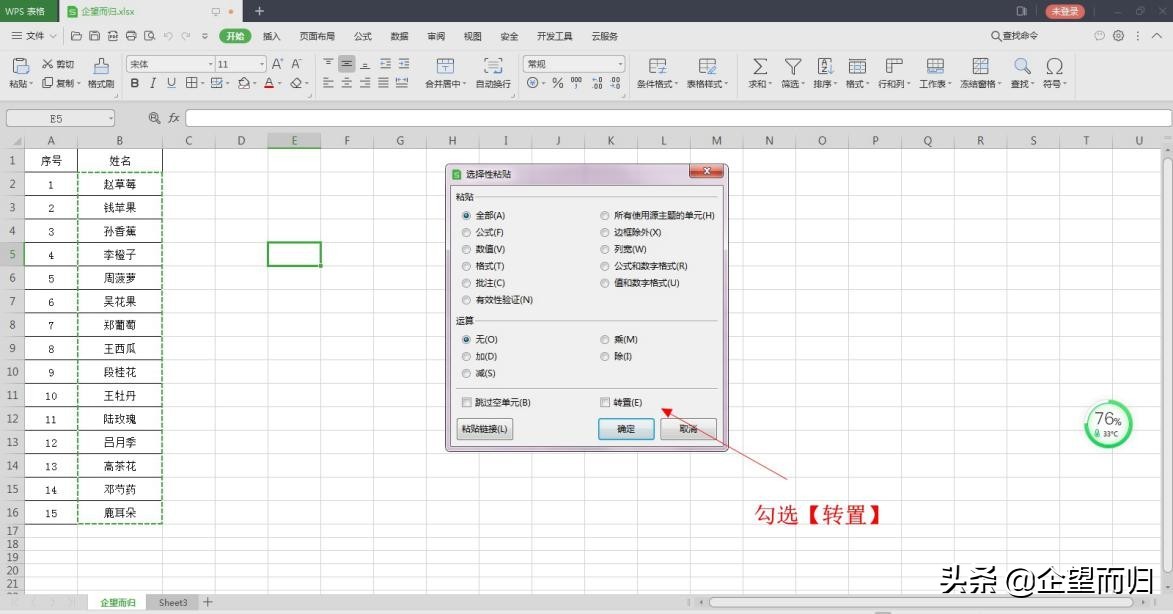The image size is (1173, 614).
Task: Click the Conditional Formatting (条件格式) icon
Action: click(x=658, y=67)
